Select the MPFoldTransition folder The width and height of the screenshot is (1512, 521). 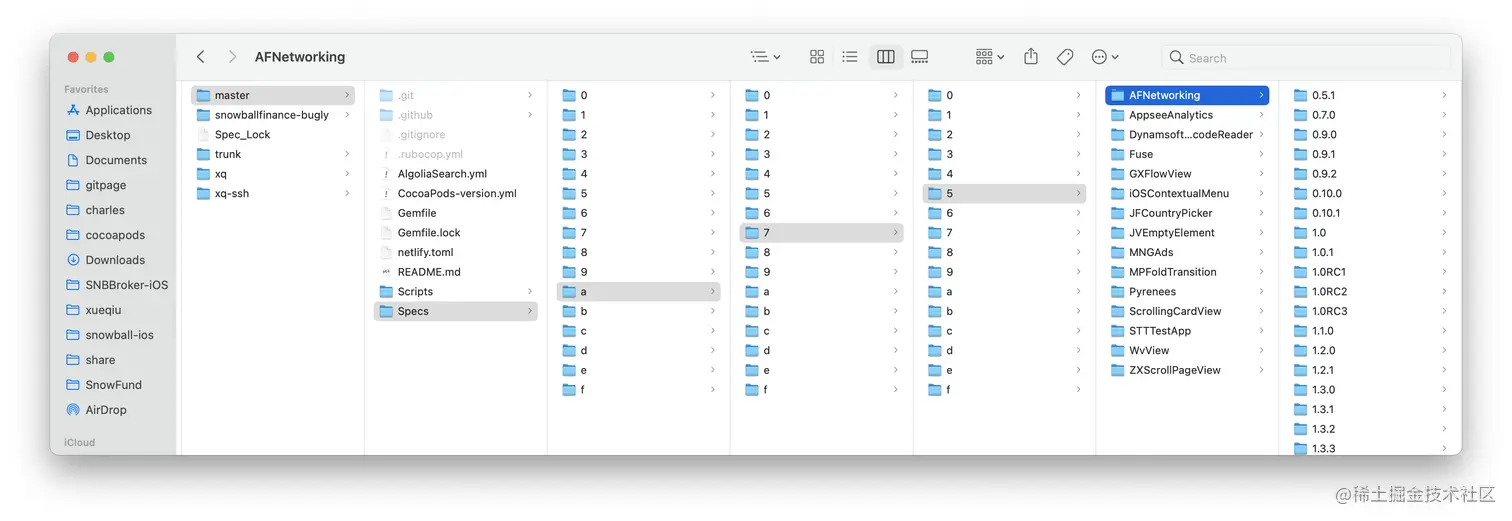point(1187,272)
